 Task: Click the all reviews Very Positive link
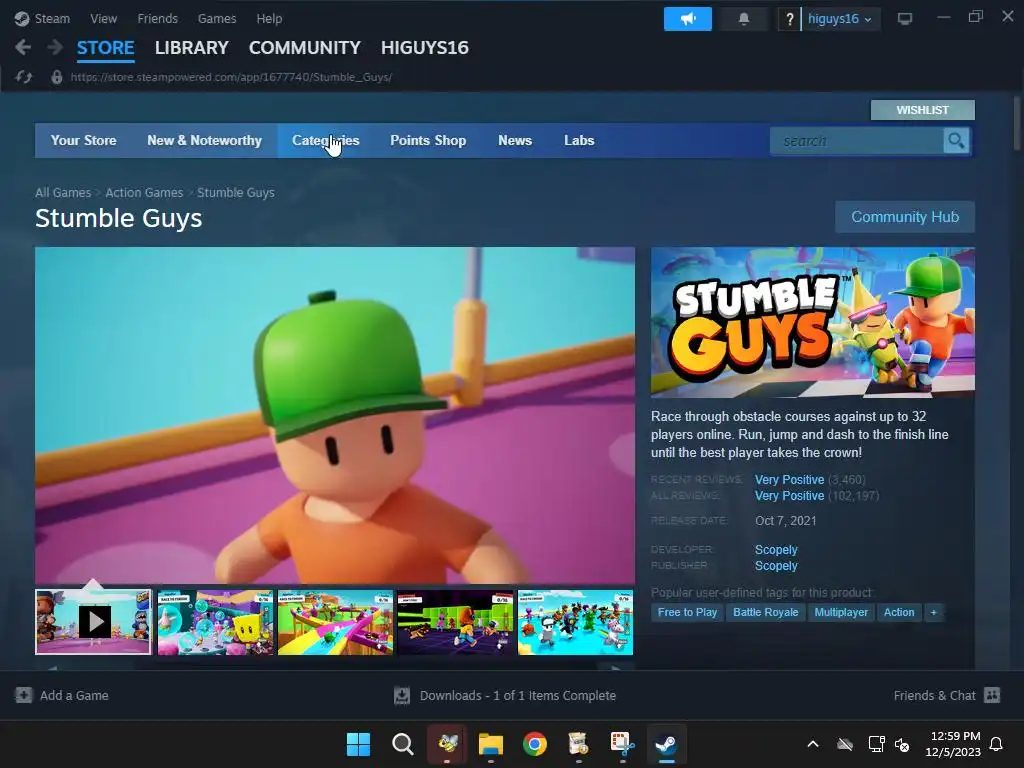point(790,496)
